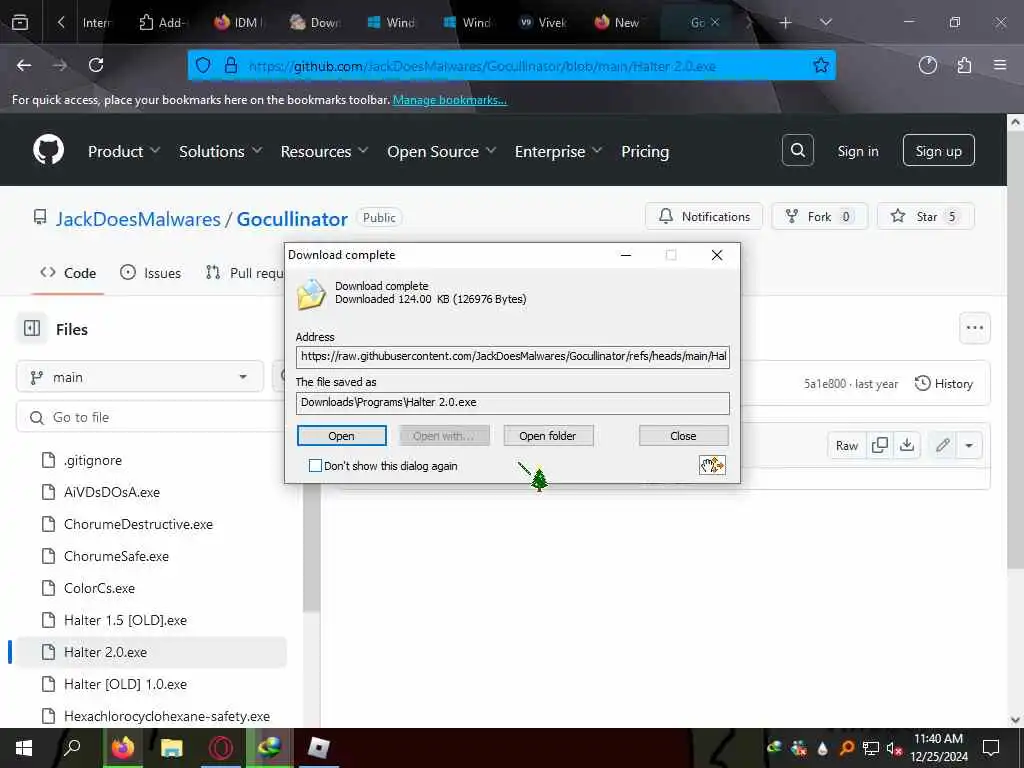Open ChorumeDestructive.exe in file tree
Viewport: 1024px width, 768px height.
coord(138,524)
